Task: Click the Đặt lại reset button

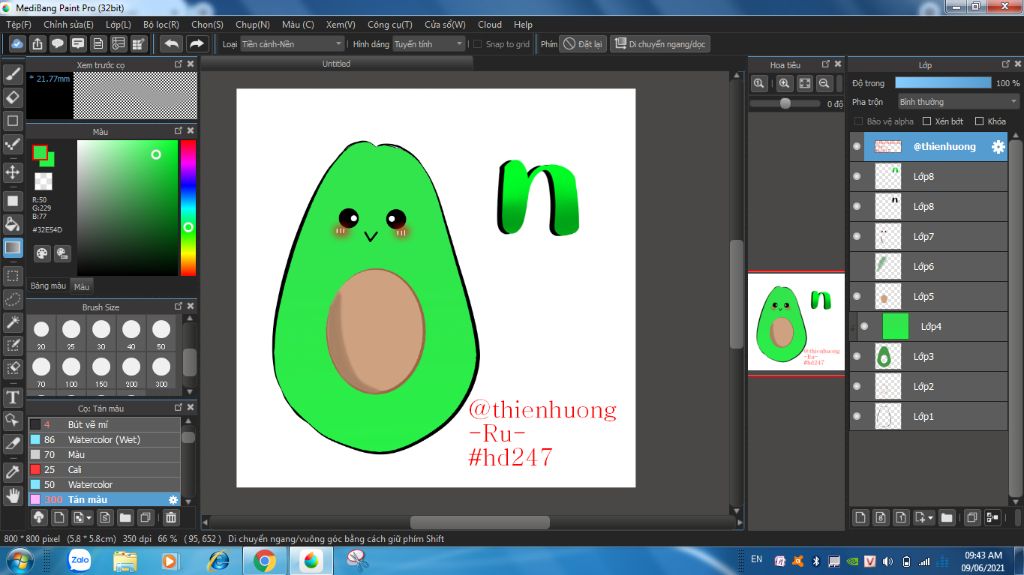Action: [583, 44]
